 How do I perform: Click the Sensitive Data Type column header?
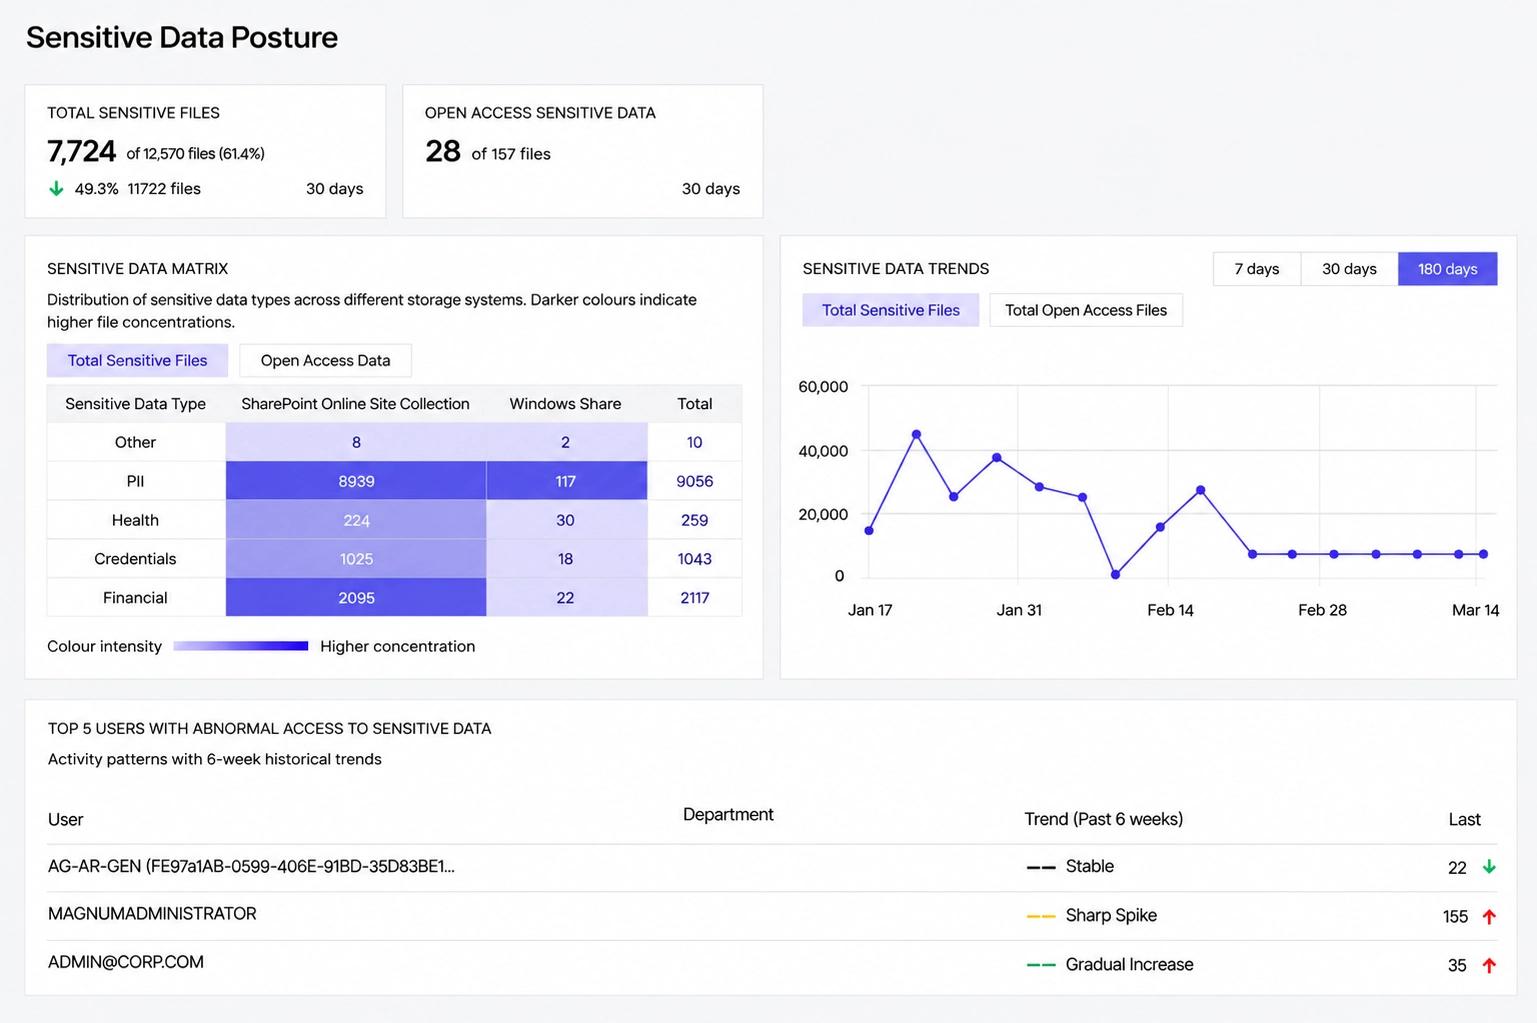(135, 404)
